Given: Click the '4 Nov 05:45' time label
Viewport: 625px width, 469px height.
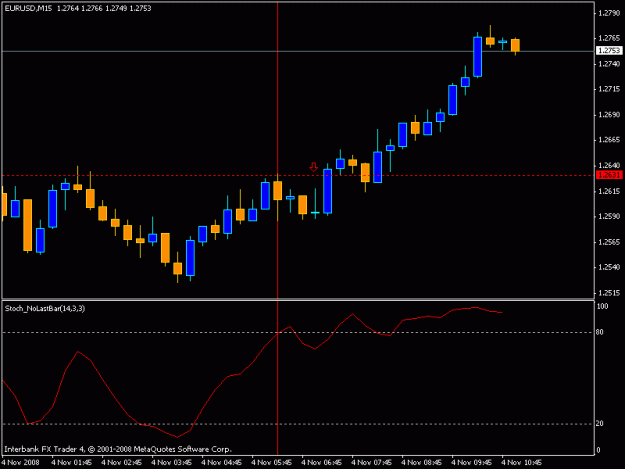Looking at the screenshot, I should coord(271,463).
